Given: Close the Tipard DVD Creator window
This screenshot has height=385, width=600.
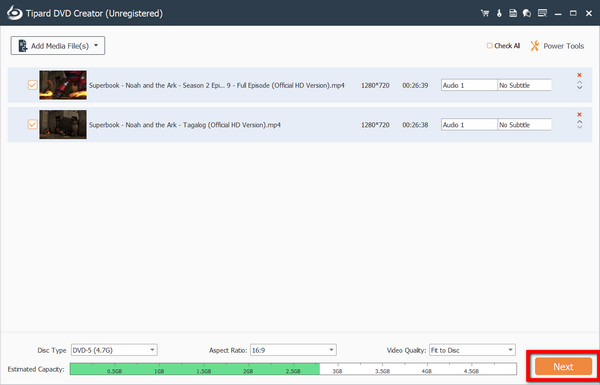Looking at the screenshot, I should [x=589, y=13].
